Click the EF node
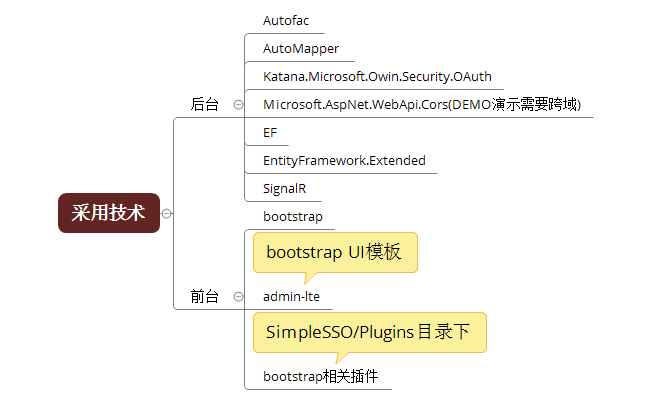 coord(270,133)
